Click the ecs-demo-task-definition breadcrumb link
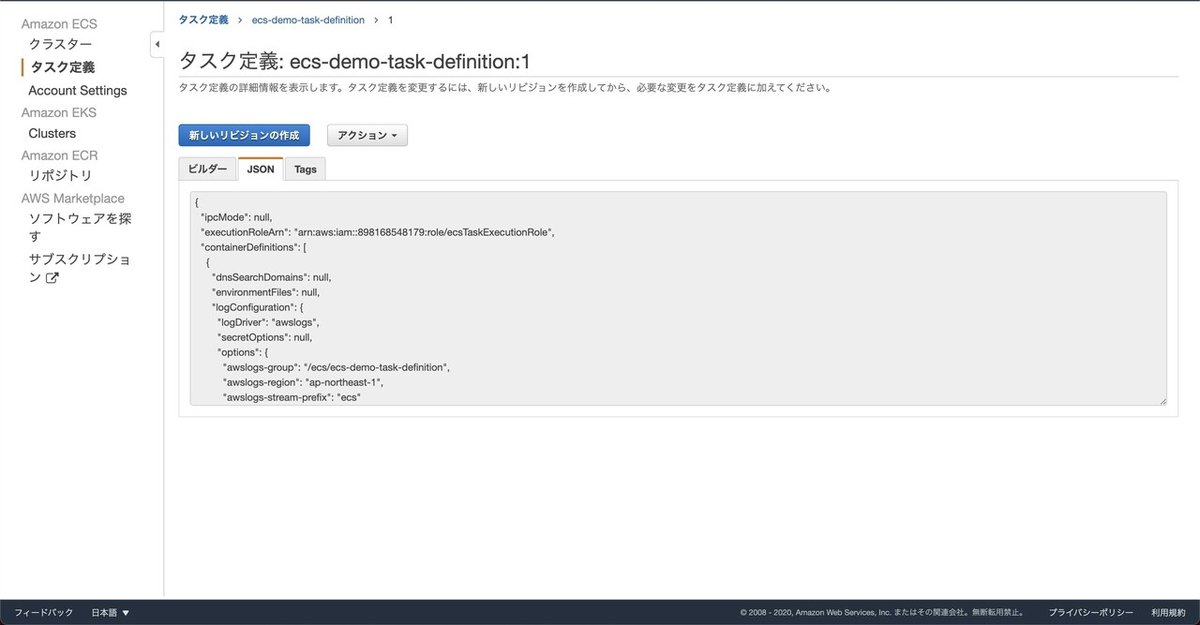This screenshot has height=625, width=1200. tap(308, 20)
